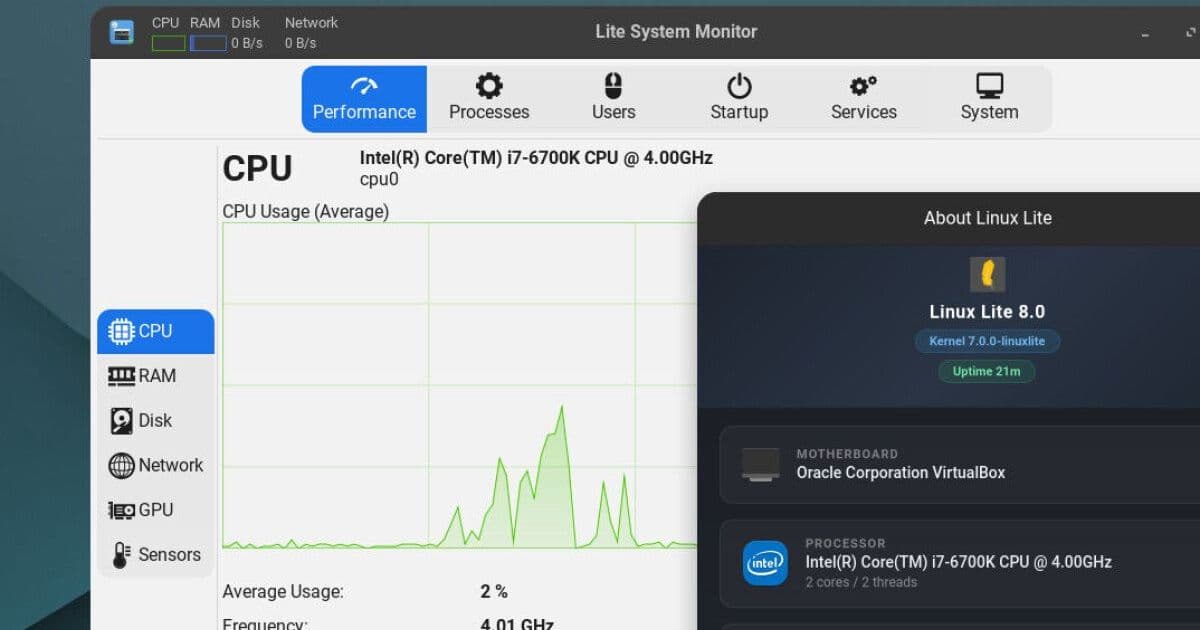Click the 2 cores / 2 threads text

click(861, 582)
